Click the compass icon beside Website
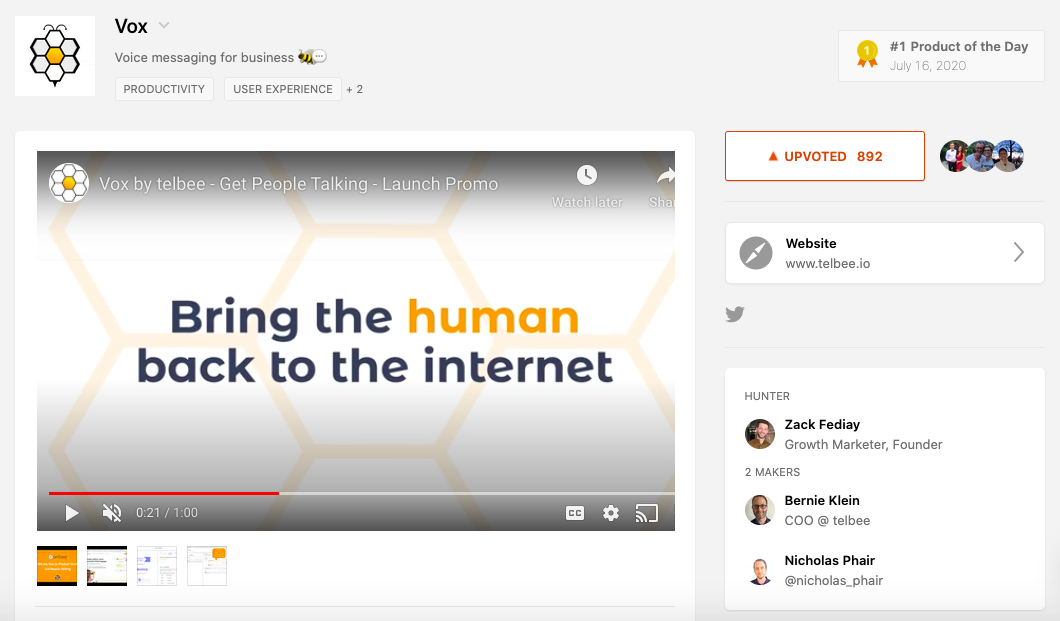This screenshot has width=1060, height=621. [x=756, y=253]
